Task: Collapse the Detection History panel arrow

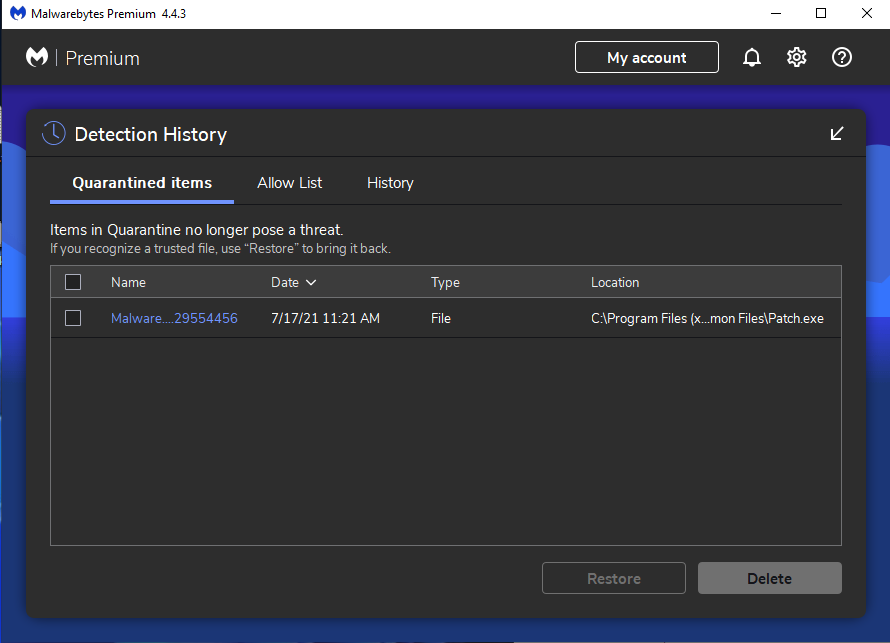Action: point(837,133)
